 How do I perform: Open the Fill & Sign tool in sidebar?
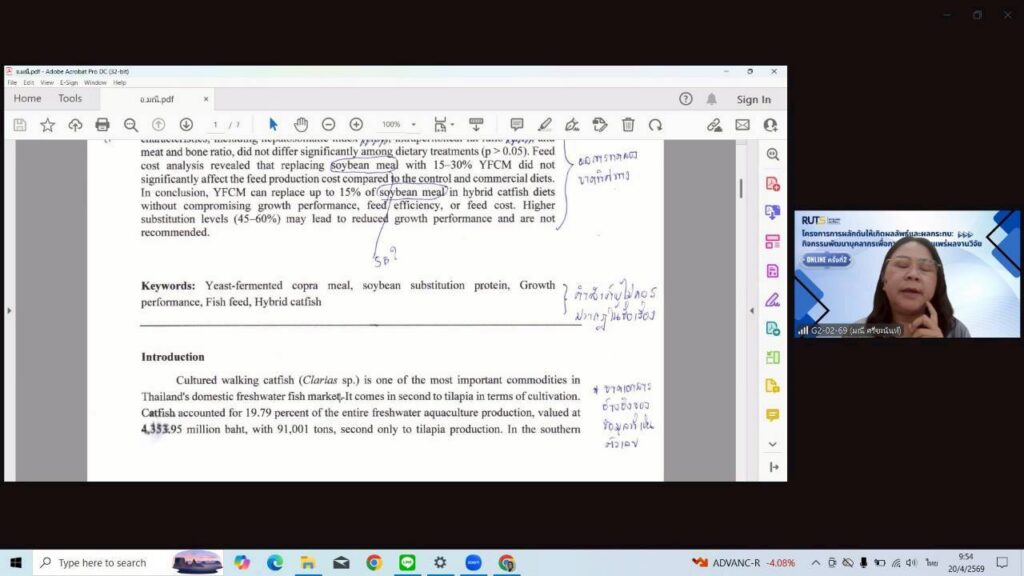click(x=772, y=299)
